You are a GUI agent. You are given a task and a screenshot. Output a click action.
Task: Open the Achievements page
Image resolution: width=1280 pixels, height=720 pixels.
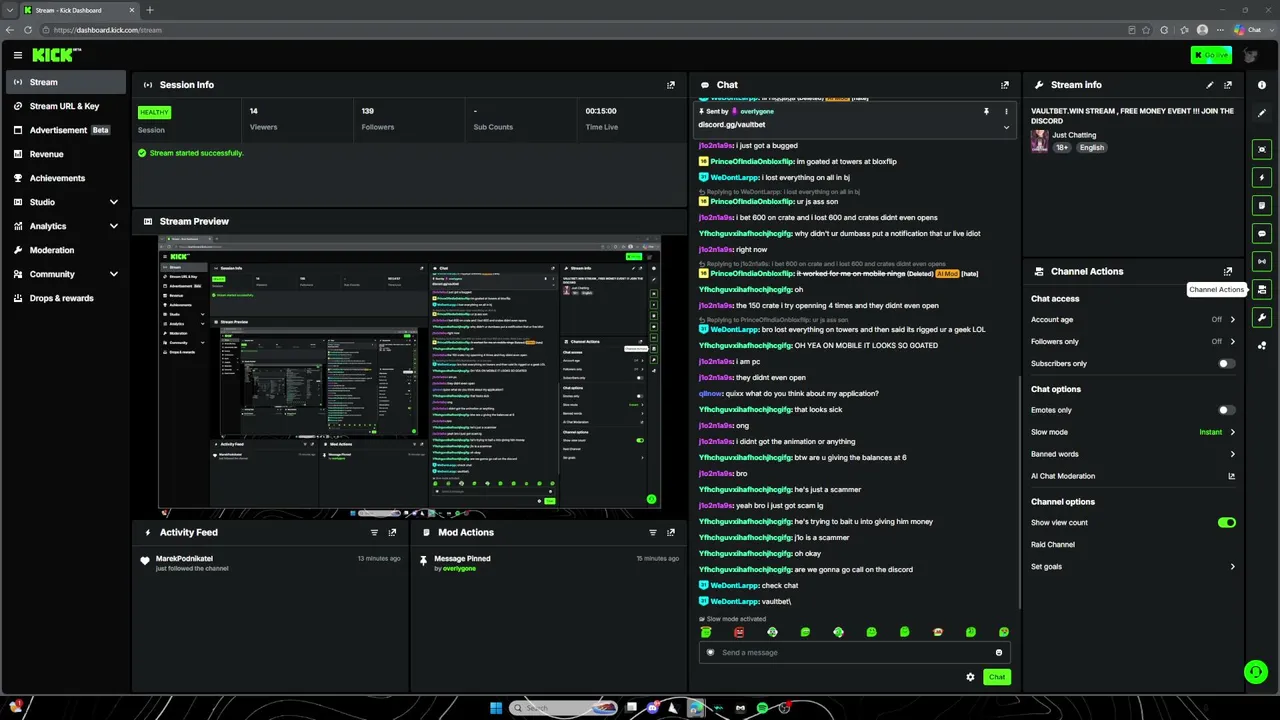pyautogui.click(x=64, y=178)
